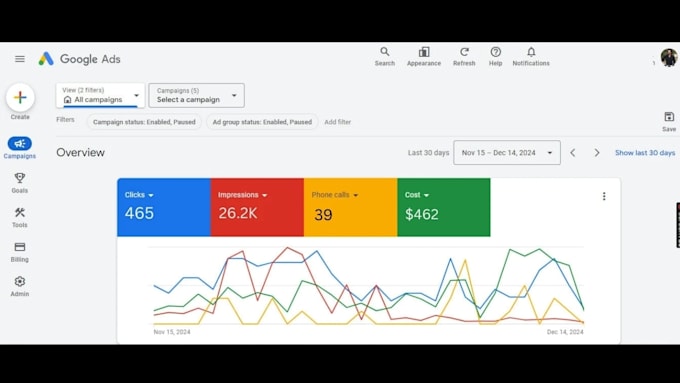Viewport: 680px width, 383px height.
Task: Open the Notifications bell
Action: [531, 56]
